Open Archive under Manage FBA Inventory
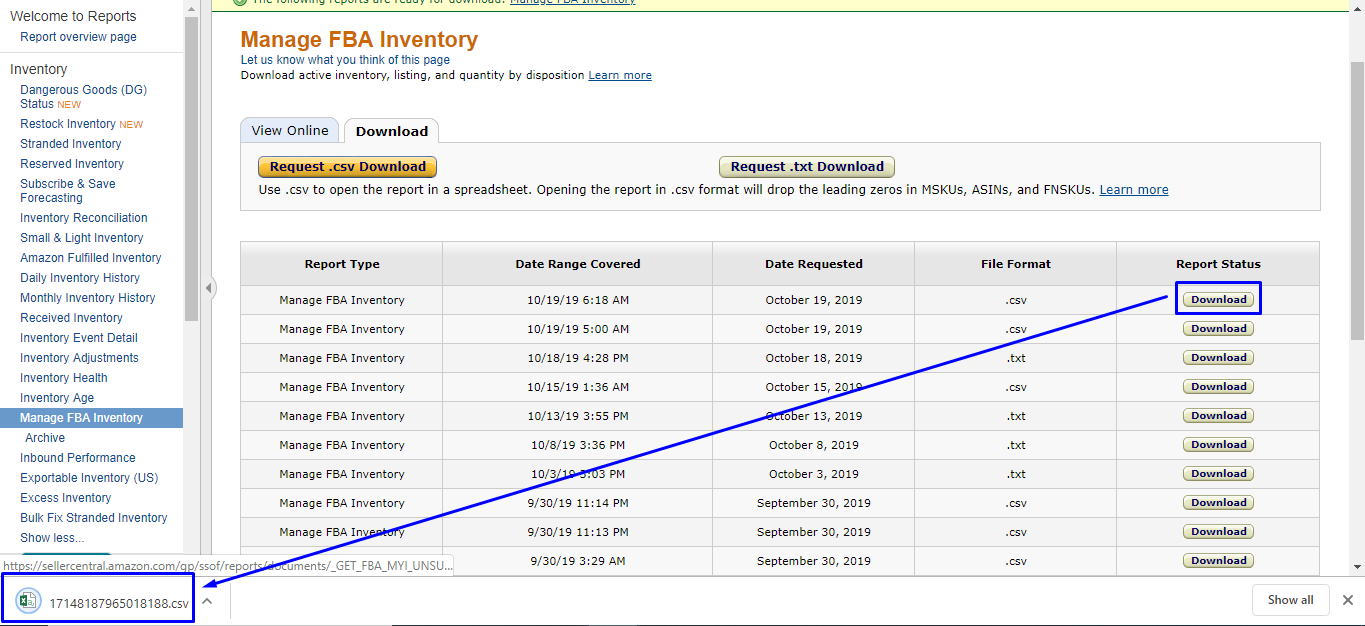1365x626 pixels. [45, 438]
